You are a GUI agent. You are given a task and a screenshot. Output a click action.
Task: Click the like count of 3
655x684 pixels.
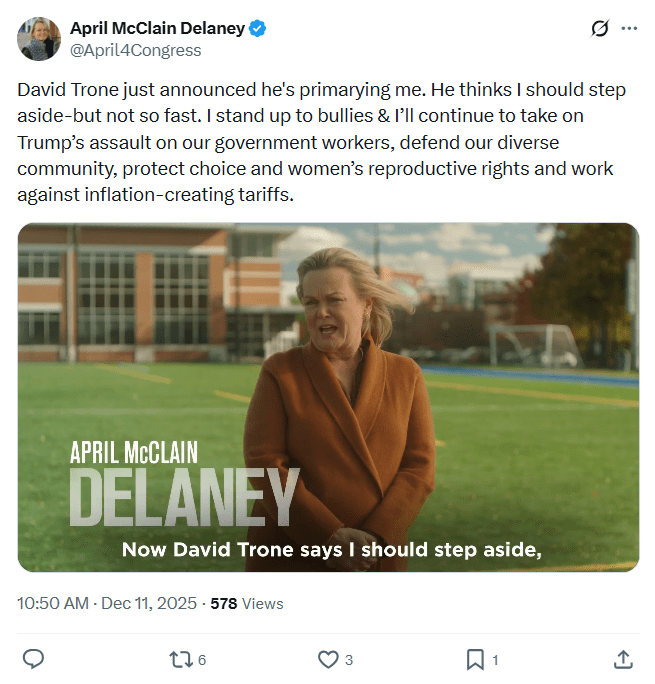(349, 659)
